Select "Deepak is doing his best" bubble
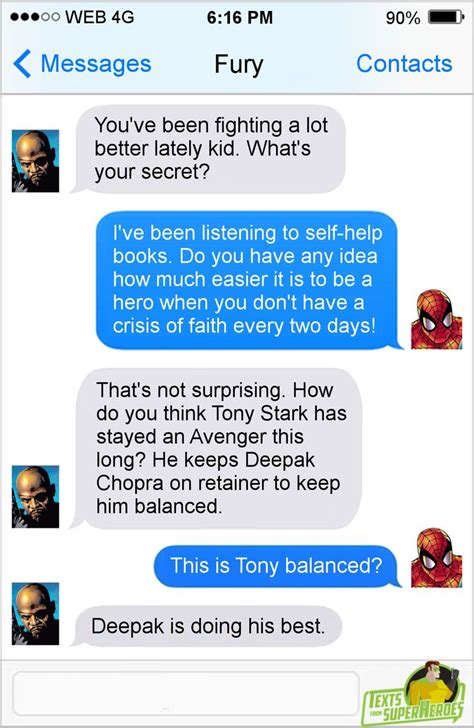The height and width of the screenshot is (728, 474). pyautogui.click(x=207, y=626)
